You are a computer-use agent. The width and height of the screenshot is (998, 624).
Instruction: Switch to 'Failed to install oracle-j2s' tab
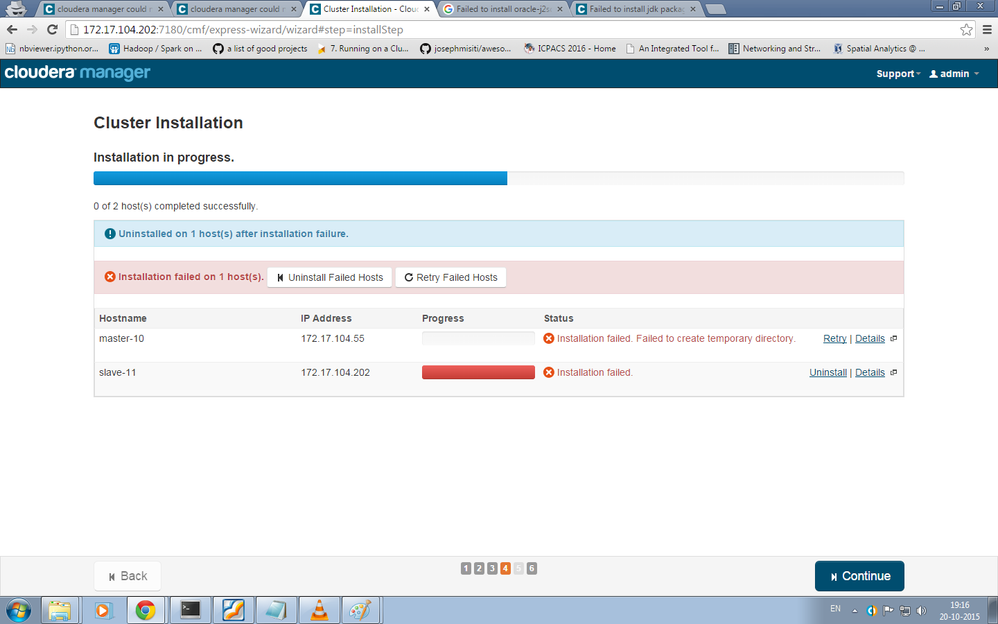502,10
